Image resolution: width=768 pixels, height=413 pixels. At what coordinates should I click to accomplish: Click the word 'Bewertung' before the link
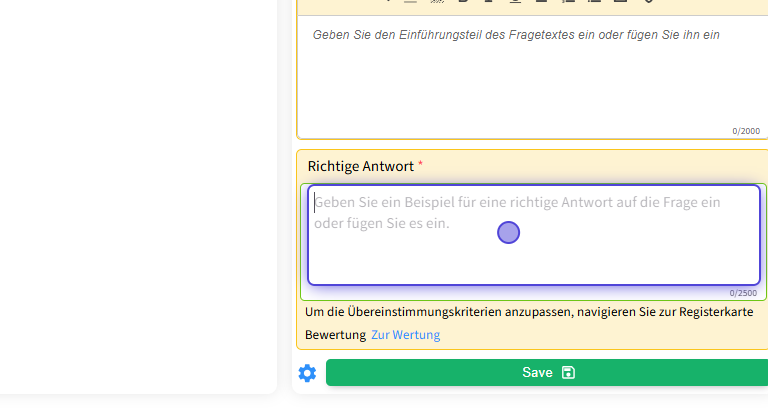pos(335,335)
